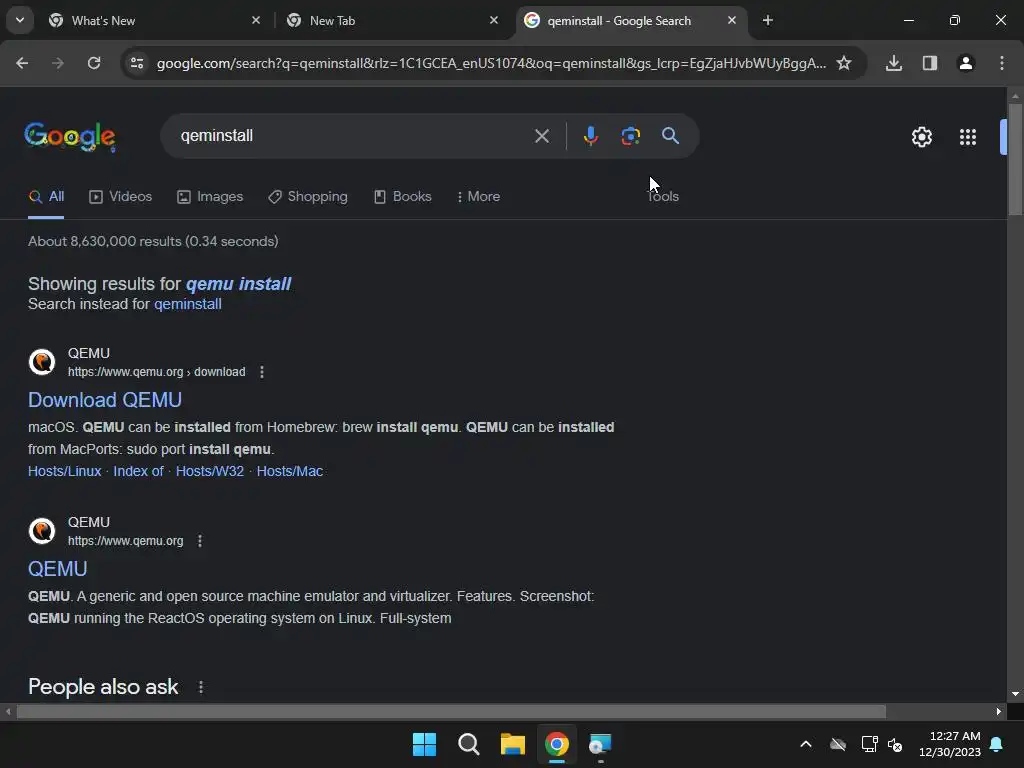The width and height of the screenshot is (1024, 768).
Task: Open the Chrome profile icon
Action: [x=966, y=63]
